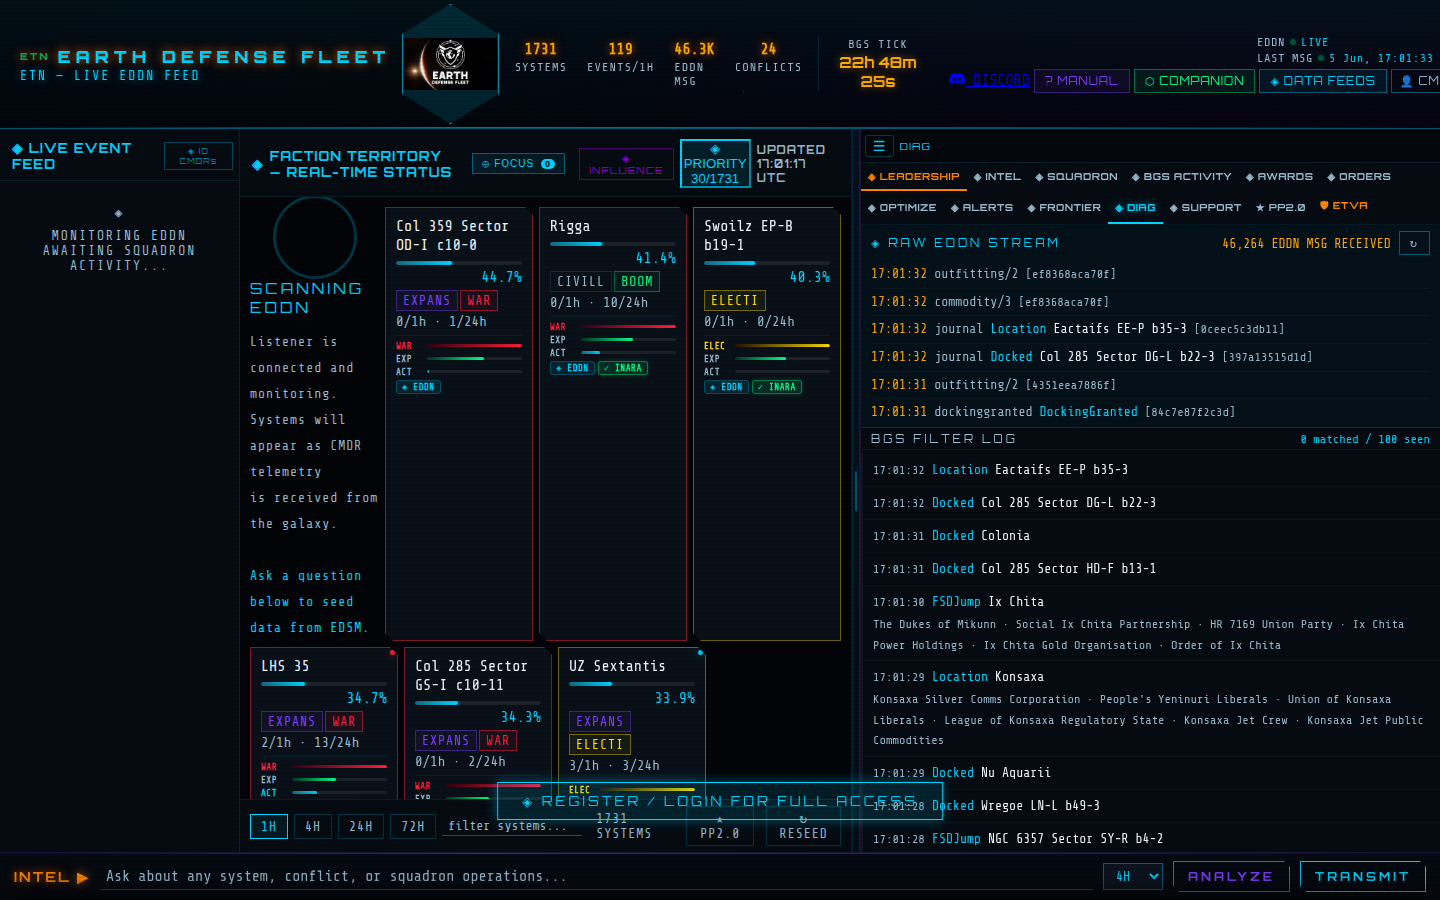Open the 4H timeframe dropdown by Analyze
The image size is (1440, 900).
[x=1133, y=877]
